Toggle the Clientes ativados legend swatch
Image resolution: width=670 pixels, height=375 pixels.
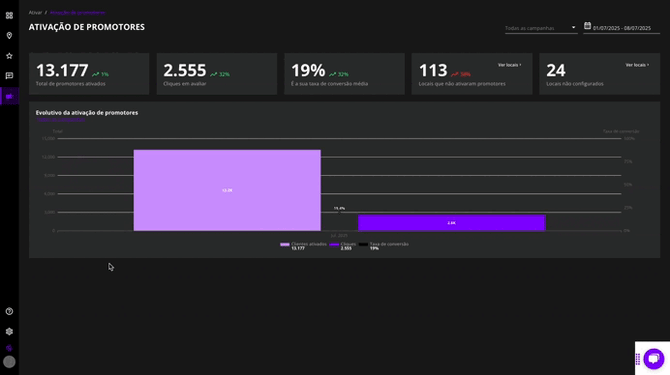click(285, 244)
